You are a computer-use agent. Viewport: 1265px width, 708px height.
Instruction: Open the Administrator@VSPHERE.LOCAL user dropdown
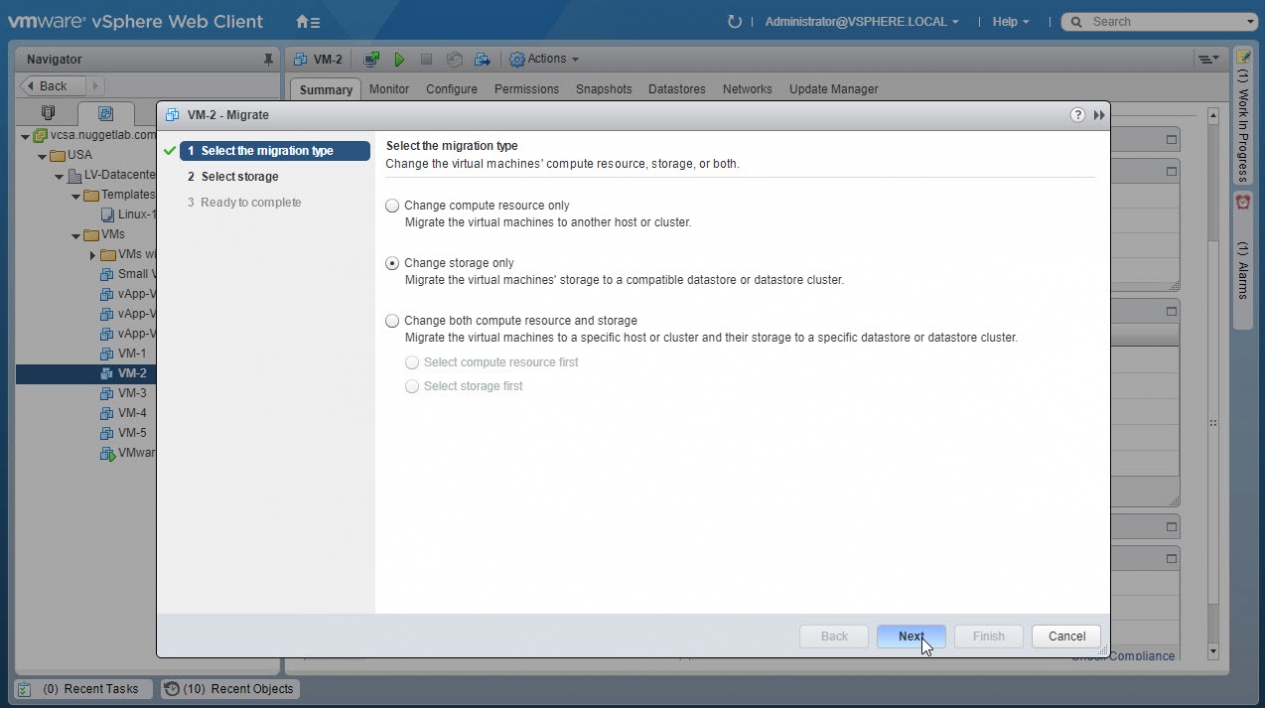tap(861, 21)
